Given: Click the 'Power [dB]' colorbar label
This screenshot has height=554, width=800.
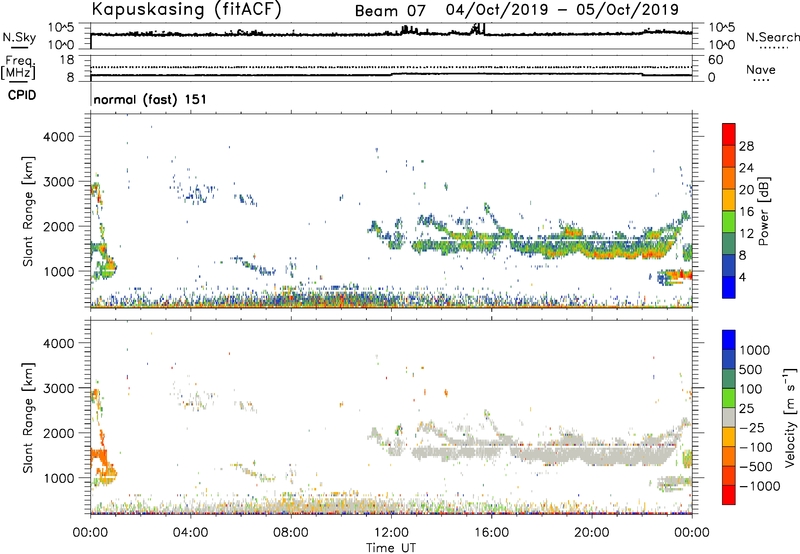Looking at the screenshot, I should [x=764, y=211].
